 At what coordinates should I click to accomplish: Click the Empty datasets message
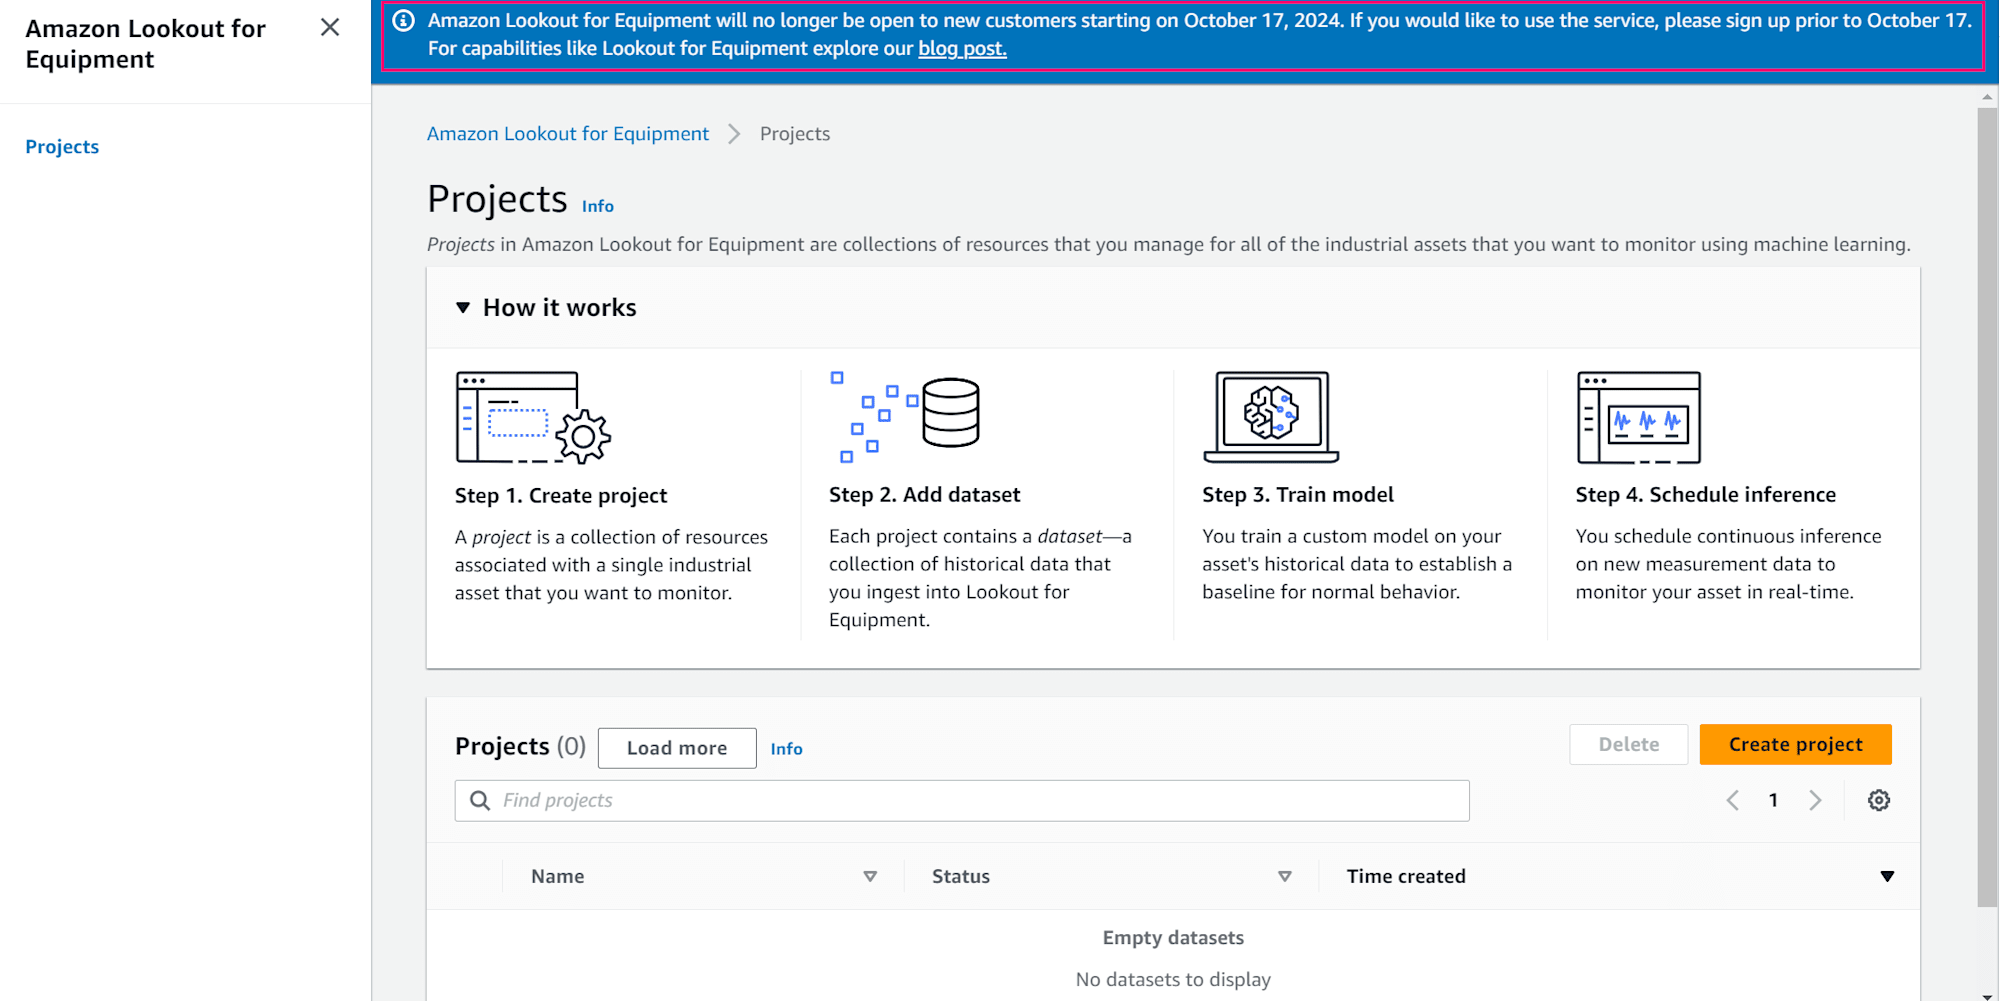click(x=1173, y=938)
